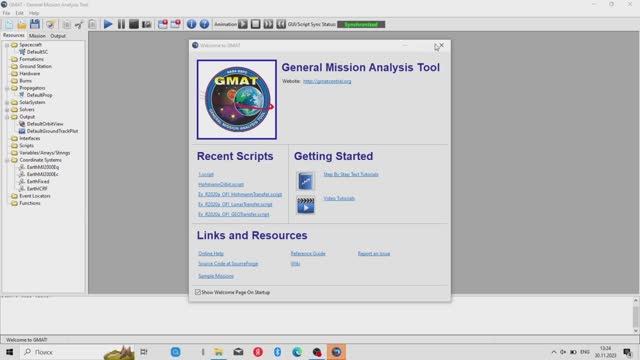Click the GMAT logo image
The image size is (640, 360).
(x=237, y=100)
